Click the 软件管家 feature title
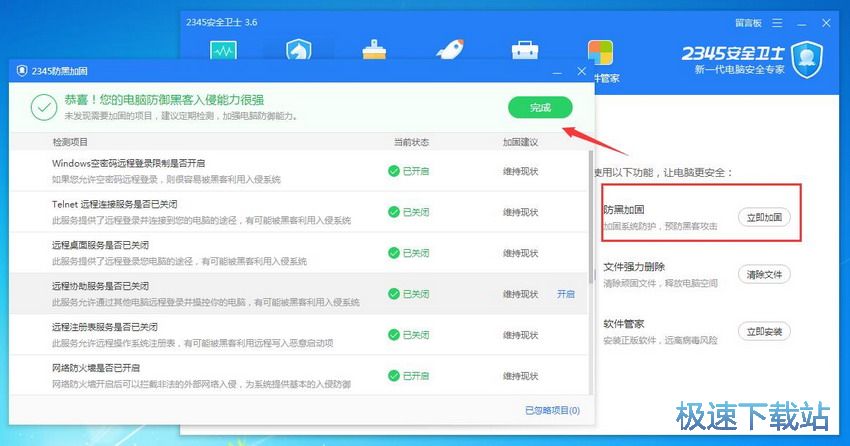The image size is (850, 446). pos(624,324)
